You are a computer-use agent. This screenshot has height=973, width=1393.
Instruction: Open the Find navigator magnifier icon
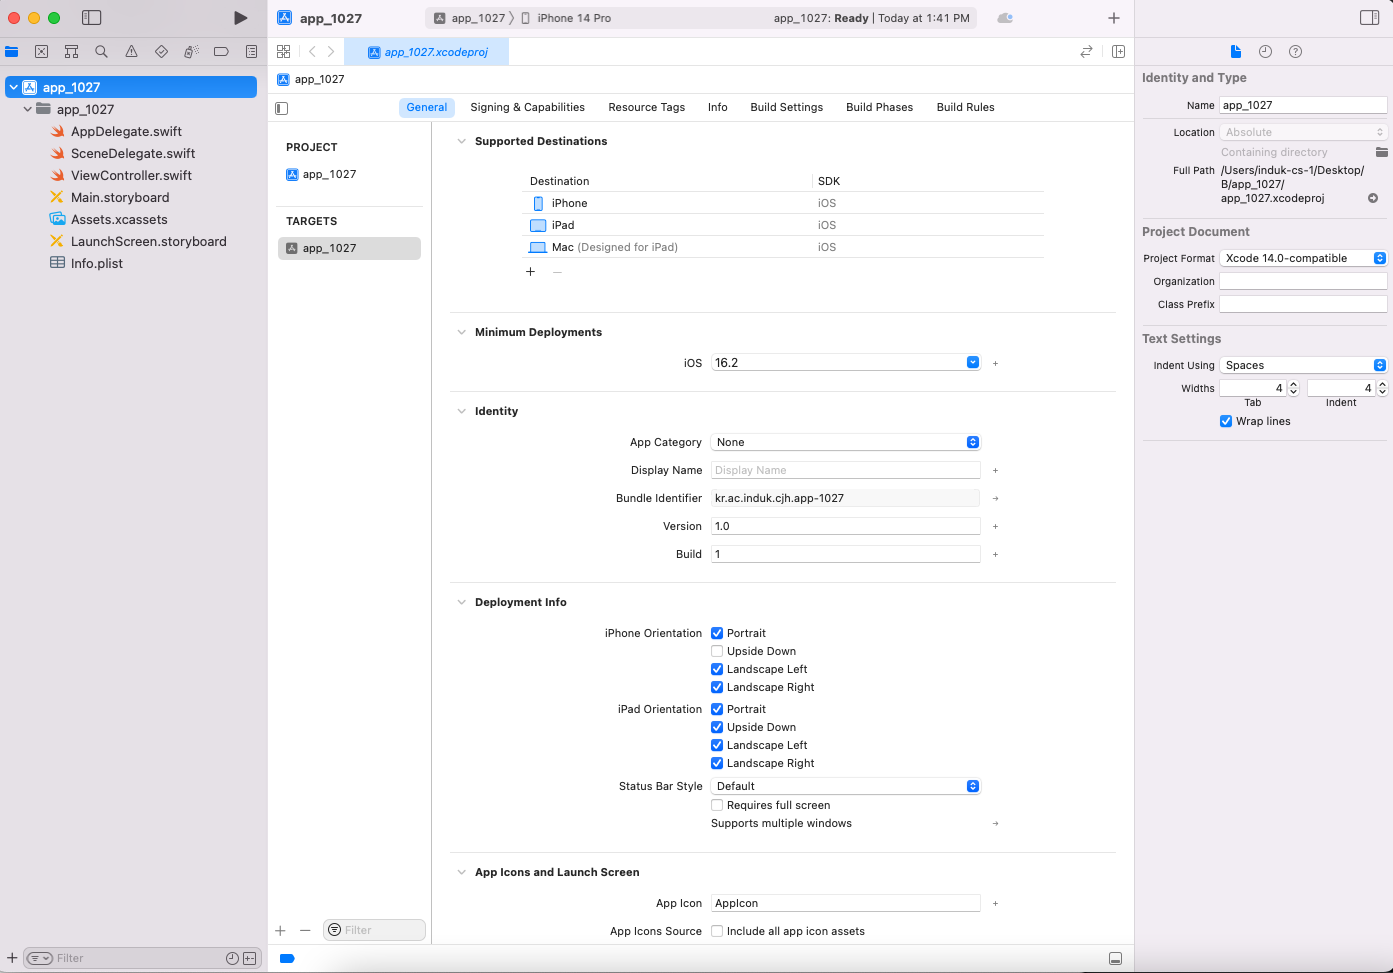click(101, 51)
